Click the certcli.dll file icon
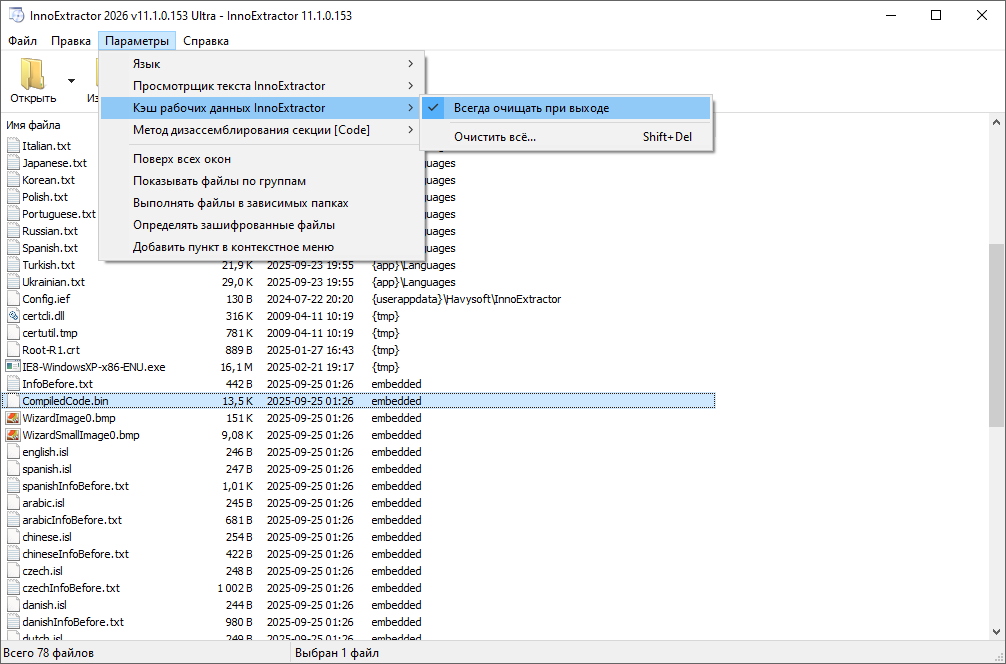 click(13, 316)
